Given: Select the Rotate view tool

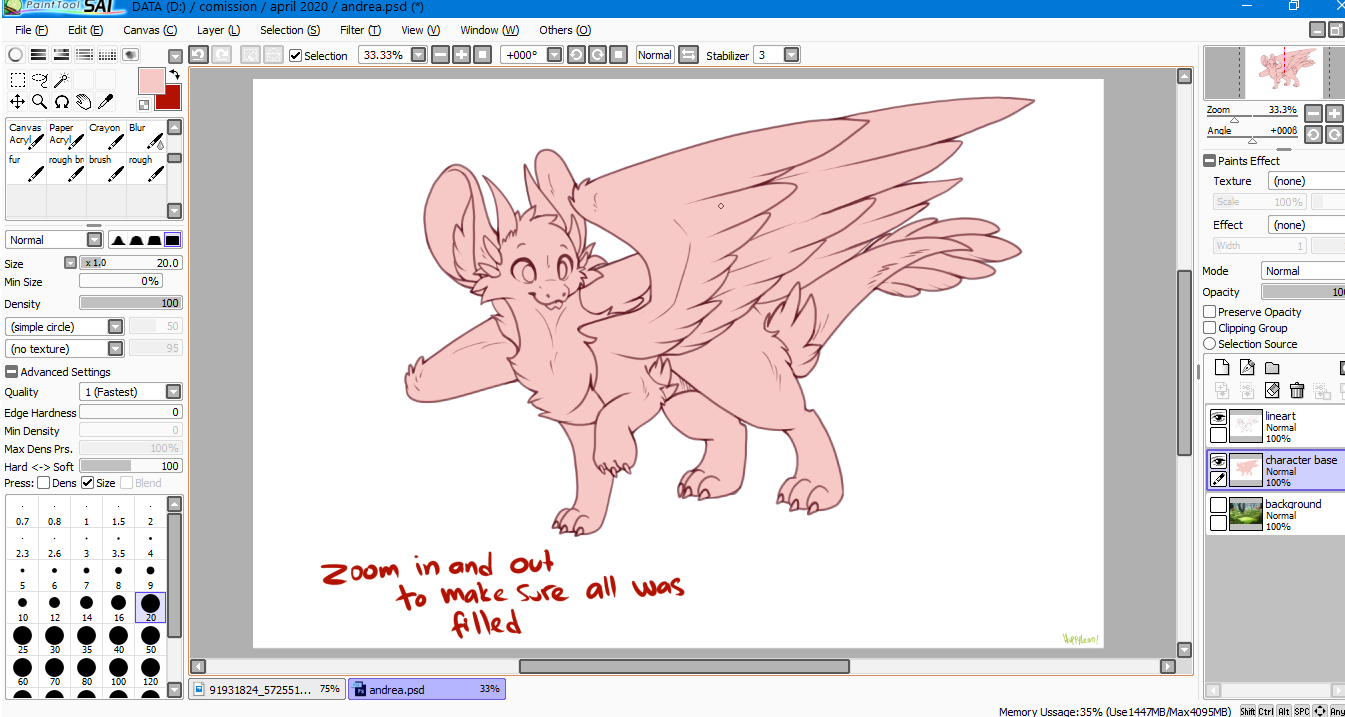Looking at the screenshot, I should click(x=61, y=101).
